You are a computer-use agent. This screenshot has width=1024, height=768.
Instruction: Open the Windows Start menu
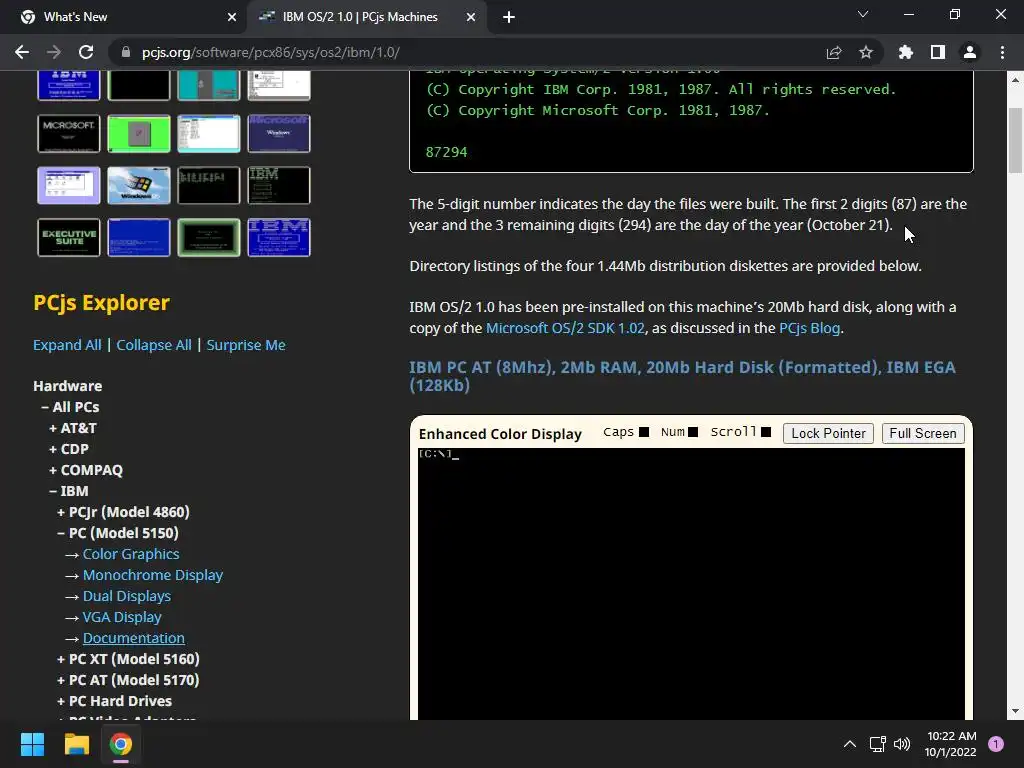(32, 744)
